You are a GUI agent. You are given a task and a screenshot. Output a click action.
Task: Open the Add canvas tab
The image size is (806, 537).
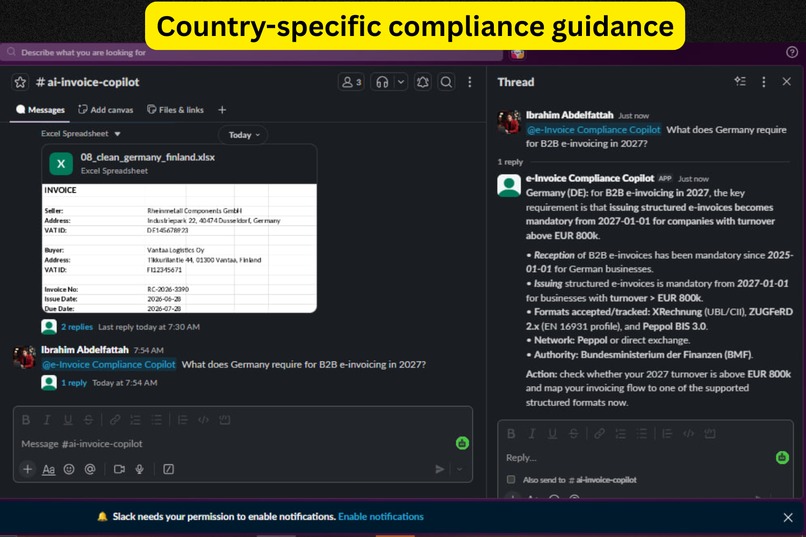[105, 110]
